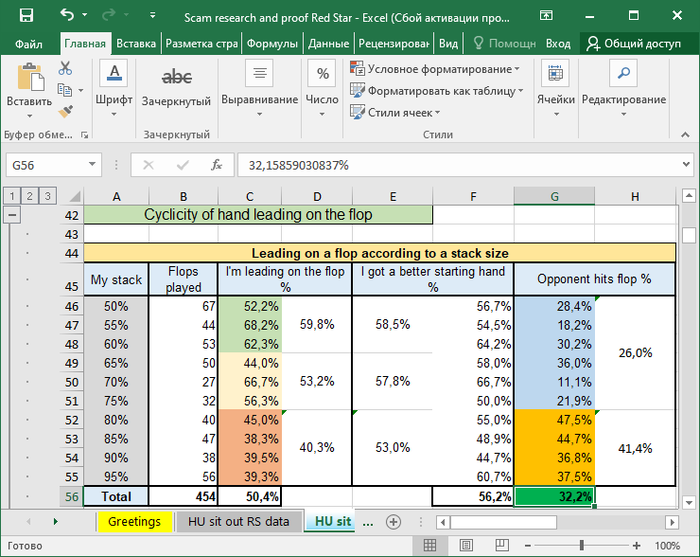The image size is (700, 557).
Task: Open the Формулы tab
Action: click(272, 44)
